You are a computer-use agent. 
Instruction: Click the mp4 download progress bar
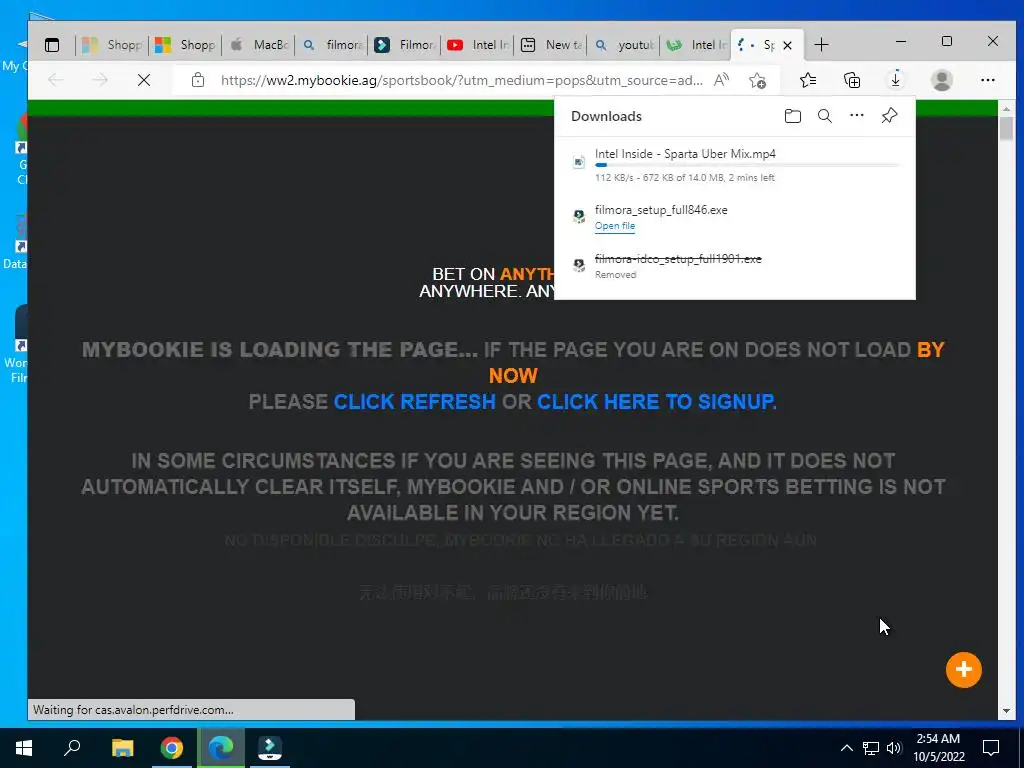pos(746,165)
